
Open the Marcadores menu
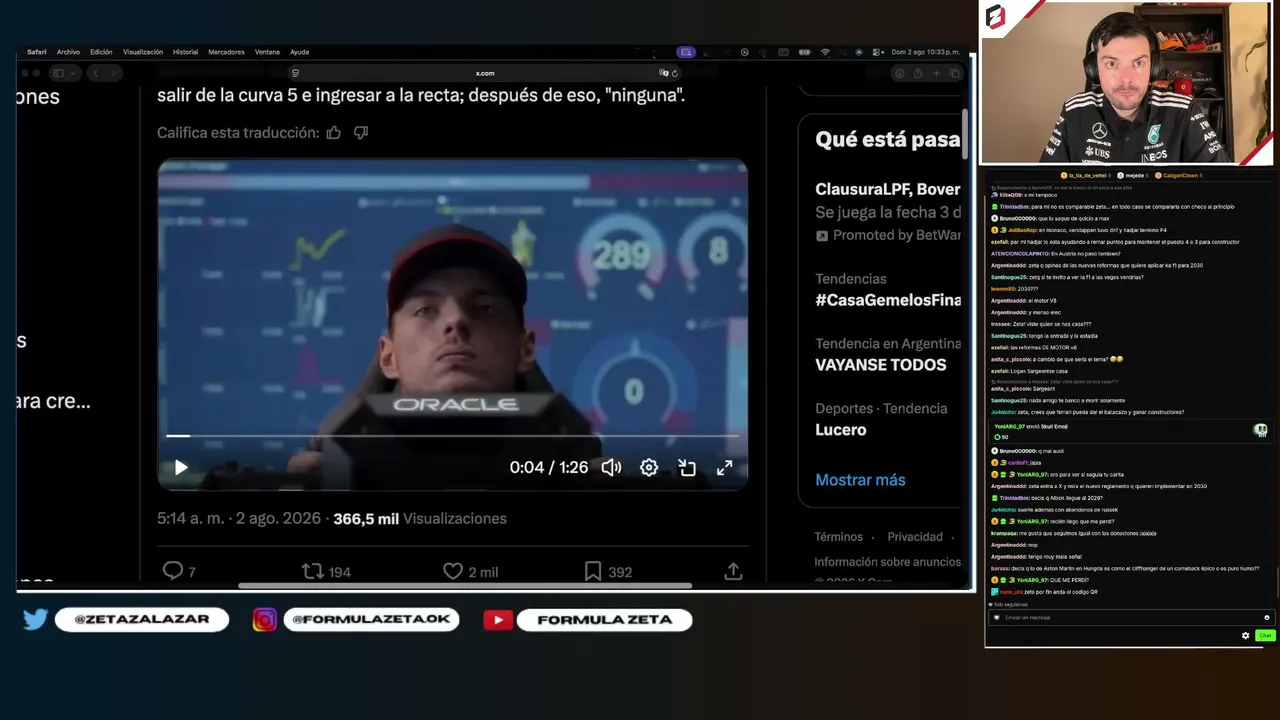point(226,52)
